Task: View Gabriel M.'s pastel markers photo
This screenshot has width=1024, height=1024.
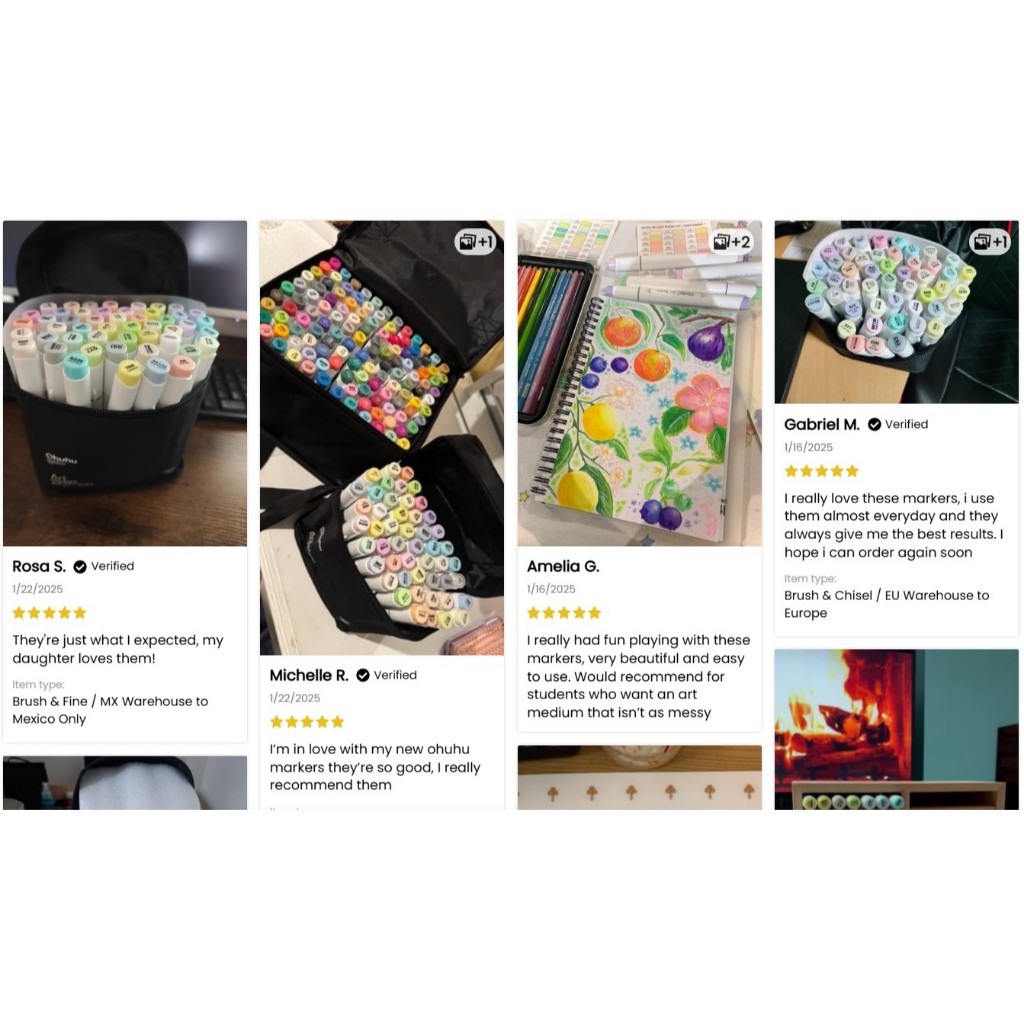Action: pos(897,312)
